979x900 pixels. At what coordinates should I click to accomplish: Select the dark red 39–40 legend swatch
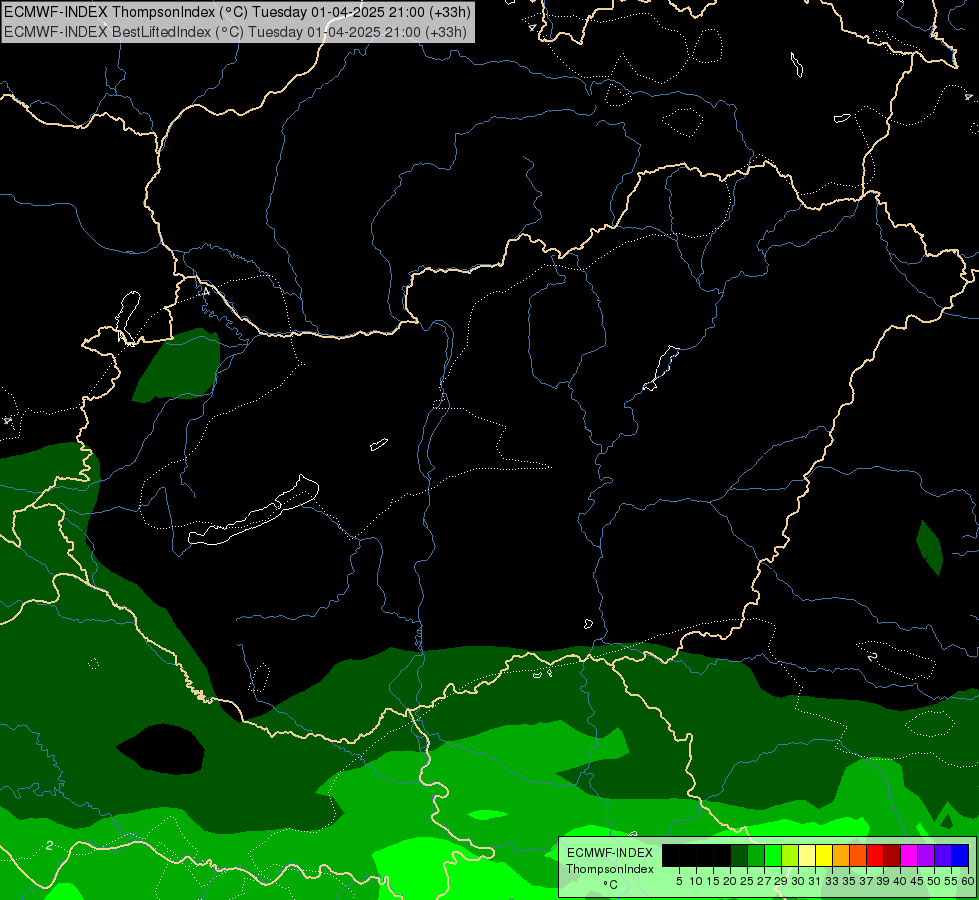(892, 855)
